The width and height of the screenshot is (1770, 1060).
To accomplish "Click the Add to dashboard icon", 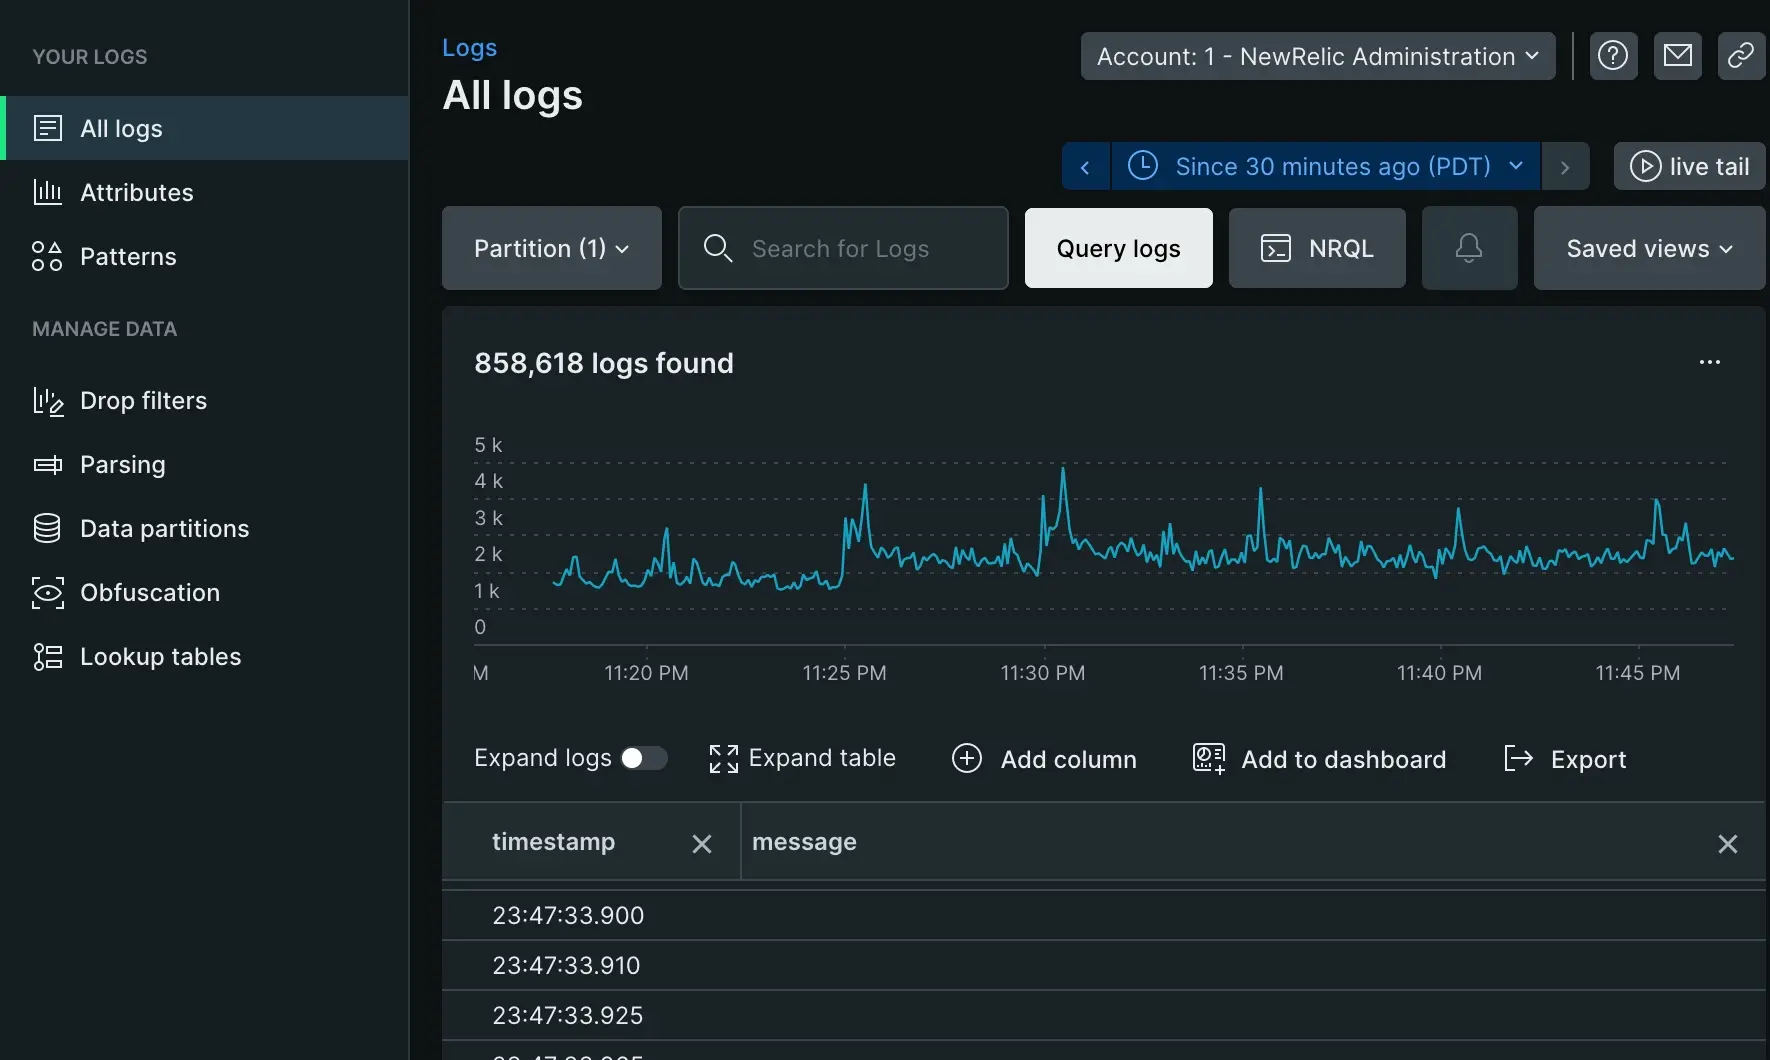I will tap(1209, 758).
